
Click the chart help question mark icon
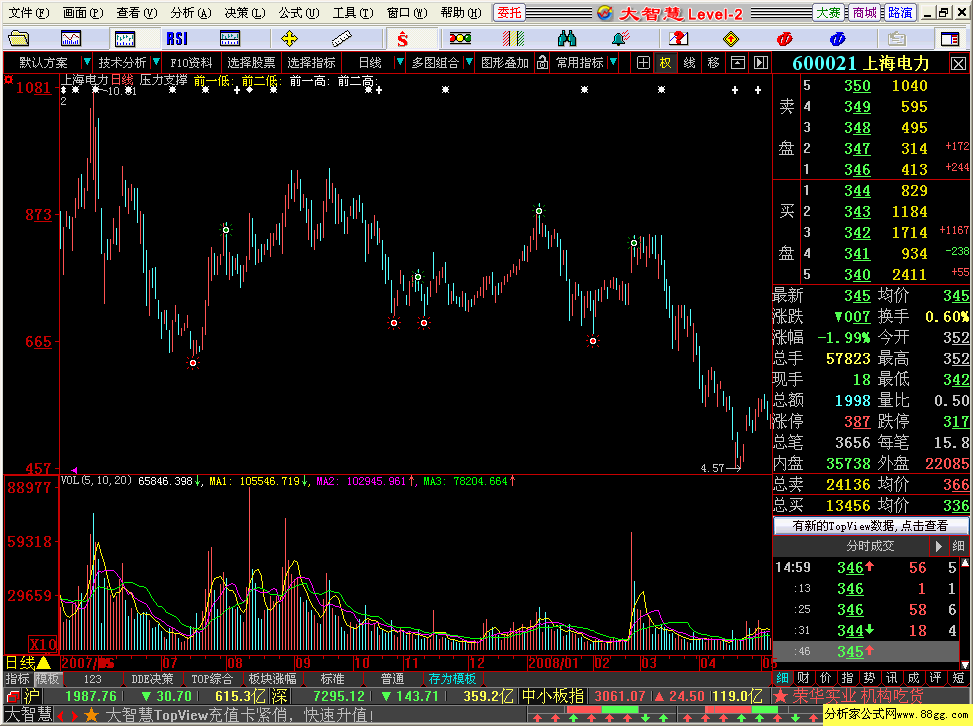coord(678,39)
